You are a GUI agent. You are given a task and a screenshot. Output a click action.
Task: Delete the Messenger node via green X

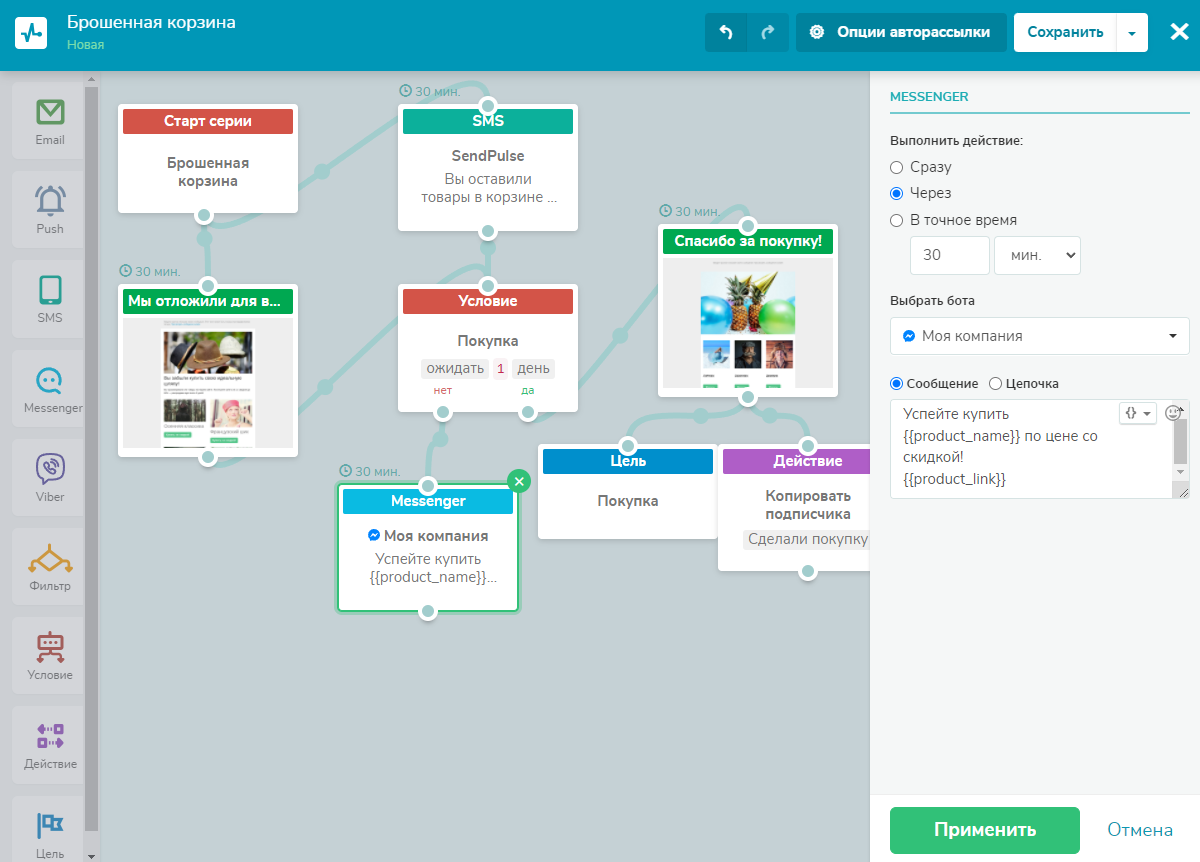518,481
